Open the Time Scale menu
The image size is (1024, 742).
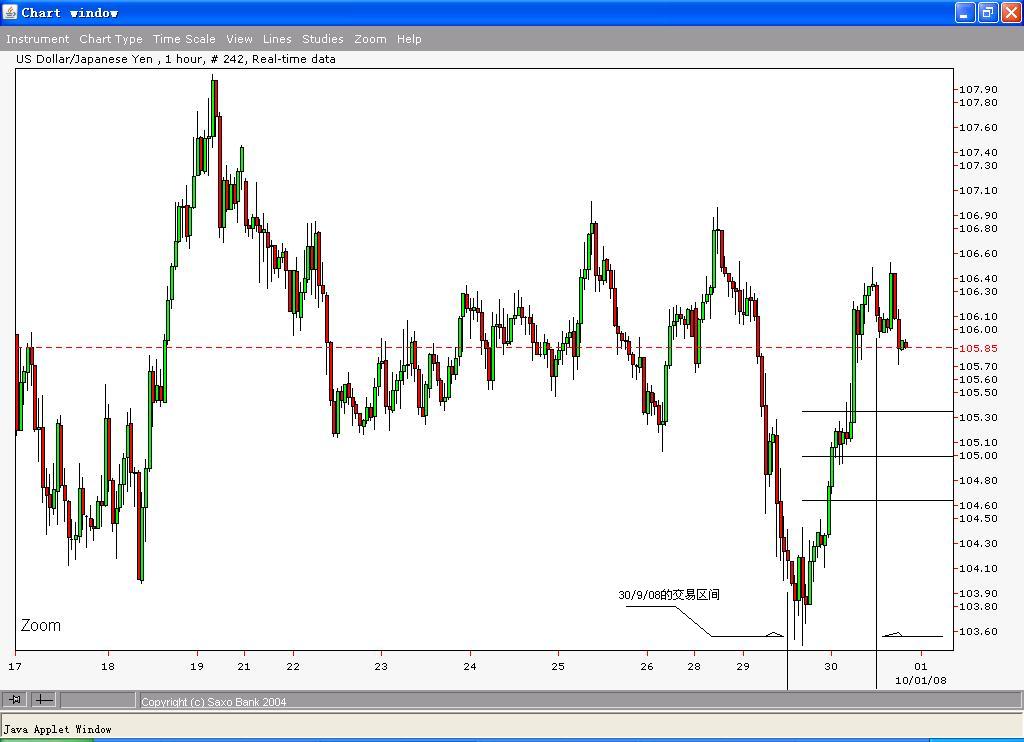pos(184,39)
